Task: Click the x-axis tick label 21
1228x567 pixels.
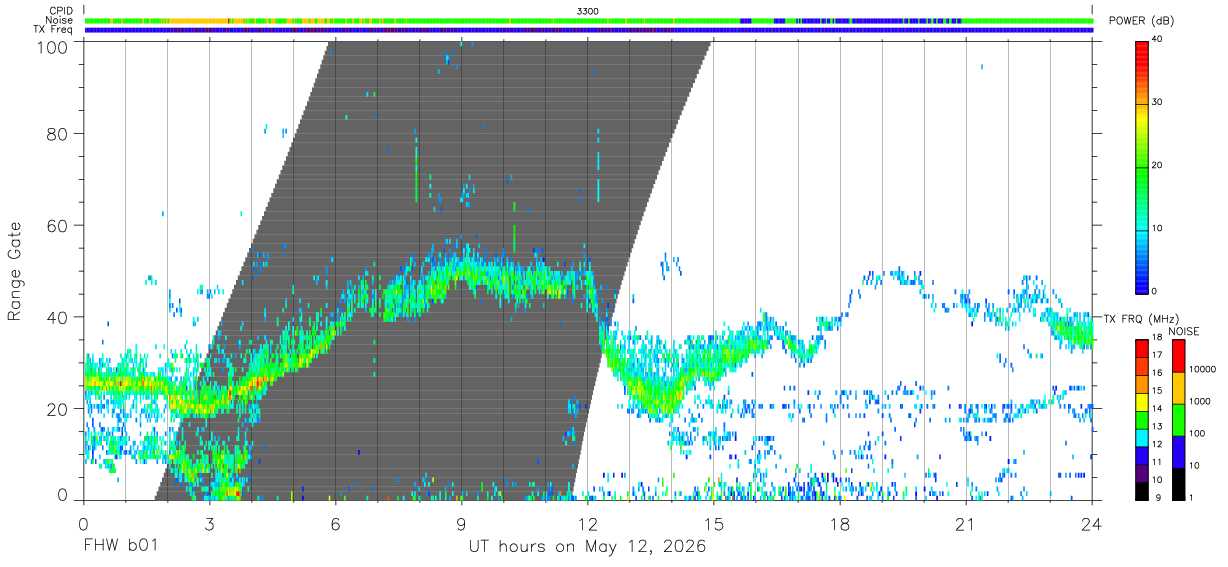Action: click(966, 523)
